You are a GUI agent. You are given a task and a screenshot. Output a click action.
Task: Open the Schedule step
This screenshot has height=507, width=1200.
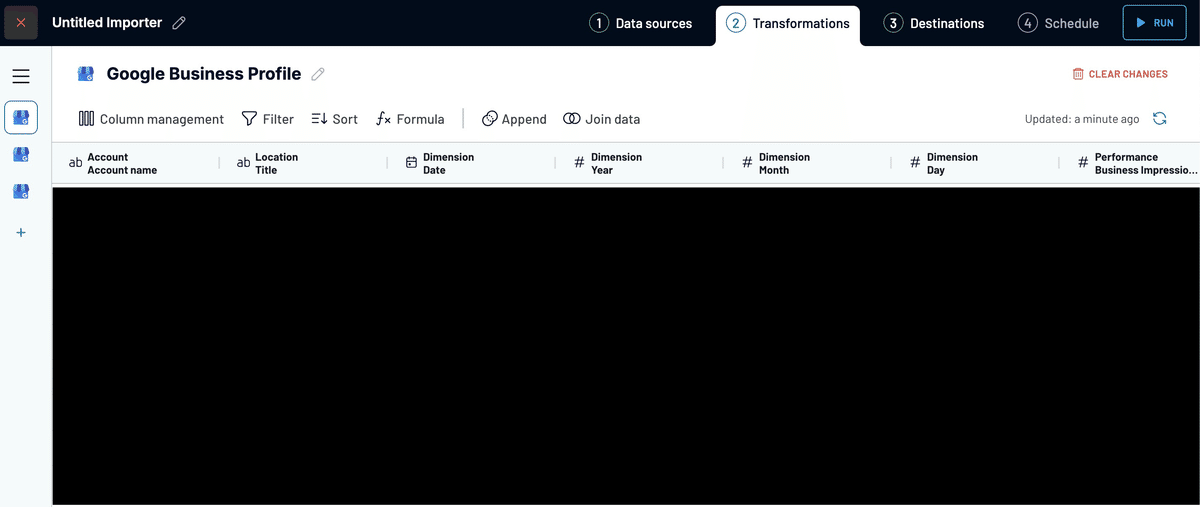pos(1058,23)
